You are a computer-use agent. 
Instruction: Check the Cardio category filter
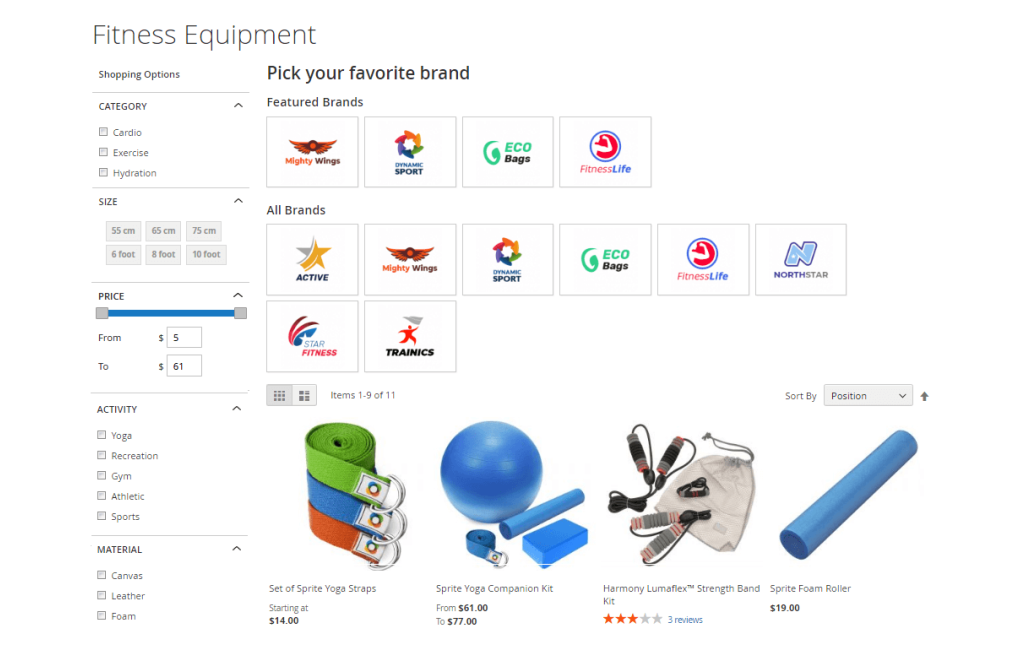(103, 132)
